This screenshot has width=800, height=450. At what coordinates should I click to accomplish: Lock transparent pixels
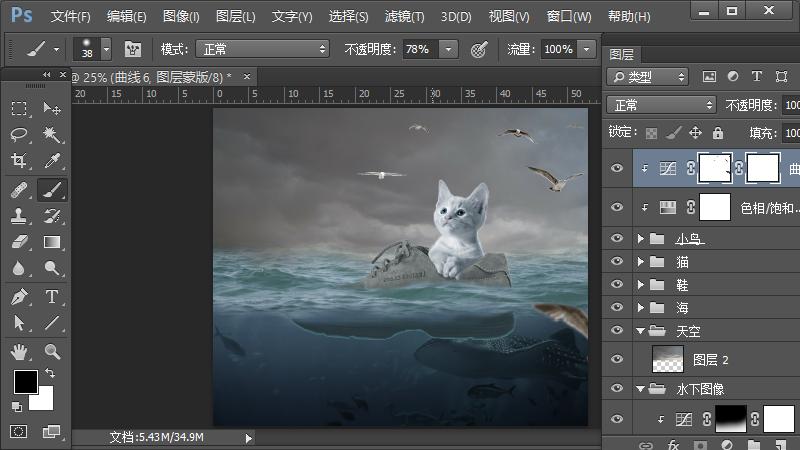pyautogui.click(x=652, y=133)
